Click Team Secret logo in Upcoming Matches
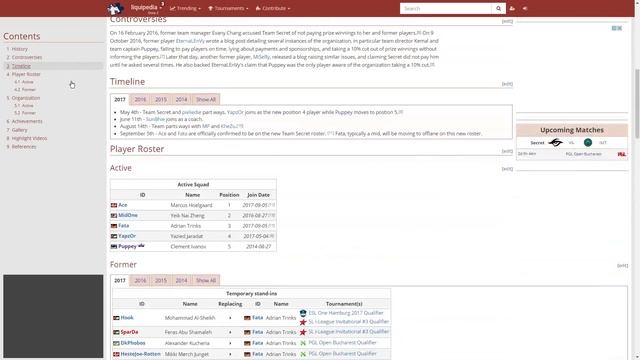The width and height of the screenshot is (640, 360). [556, 142]
